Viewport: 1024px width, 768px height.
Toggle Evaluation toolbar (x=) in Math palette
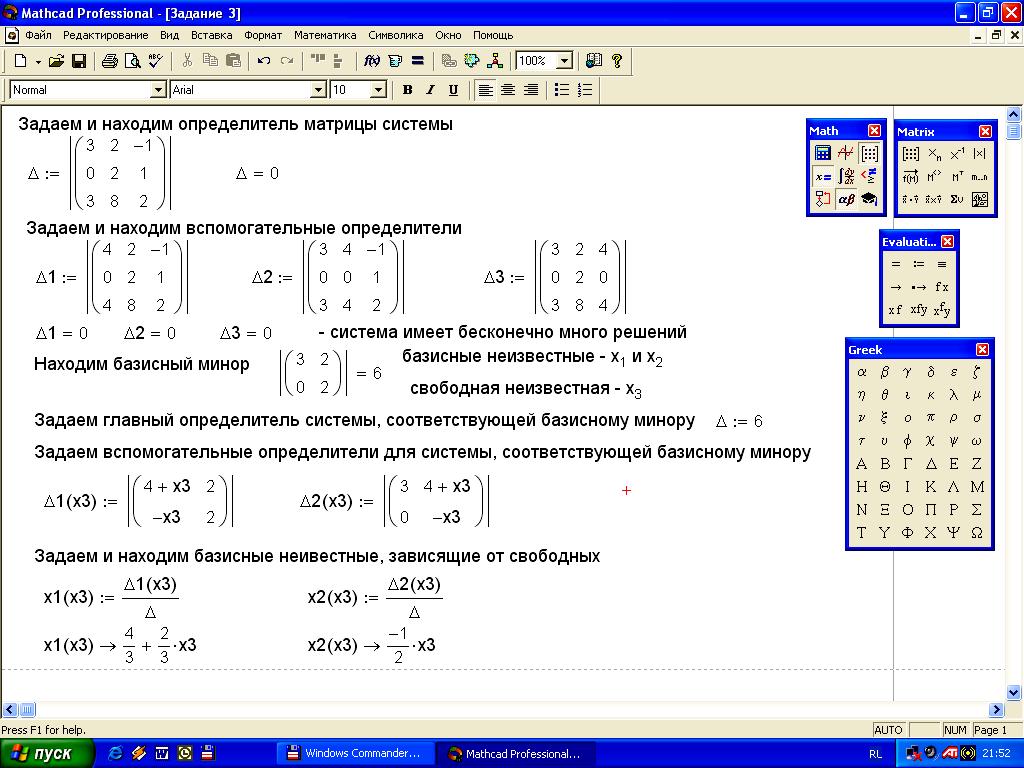823,176
